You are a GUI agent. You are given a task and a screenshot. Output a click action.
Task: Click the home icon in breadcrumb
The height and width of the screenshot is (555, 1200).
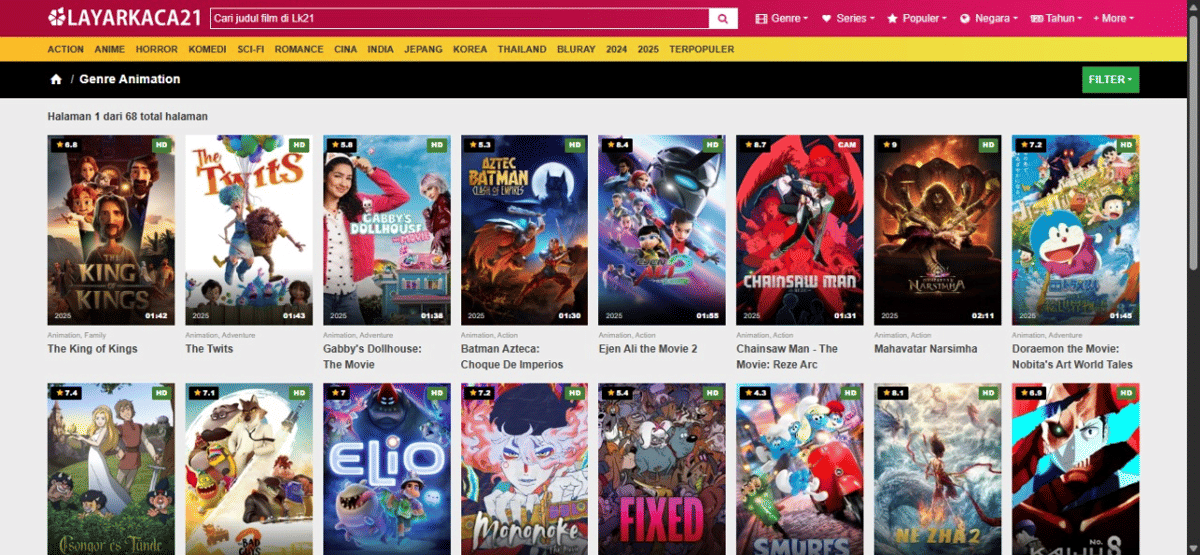(x=56, y=79)
